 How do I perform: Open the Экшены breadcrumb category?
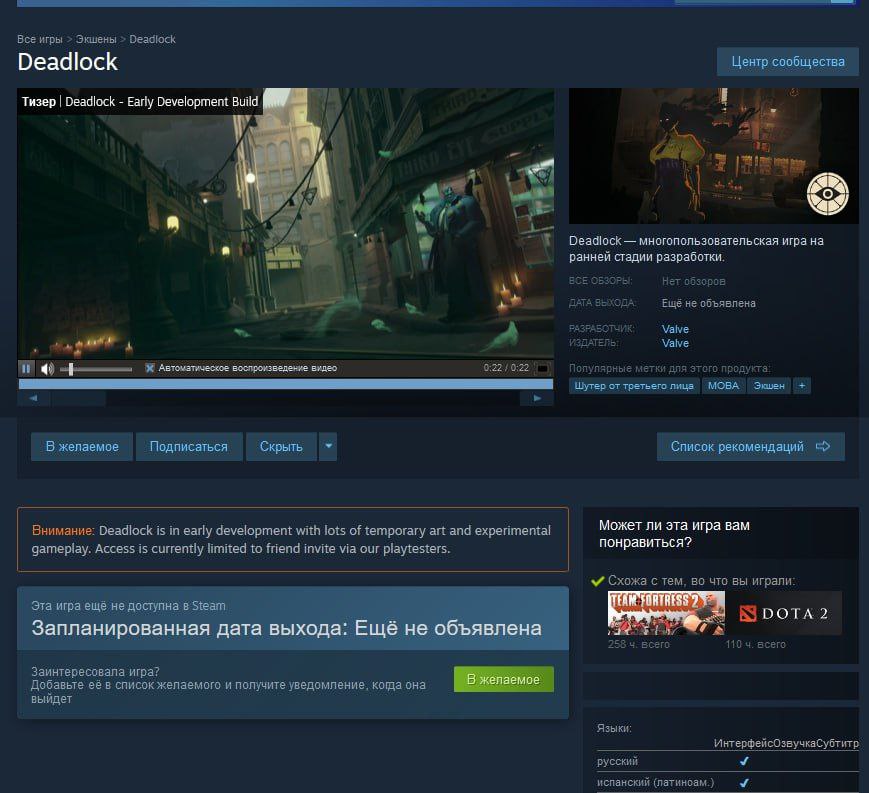tap(96, 39)
